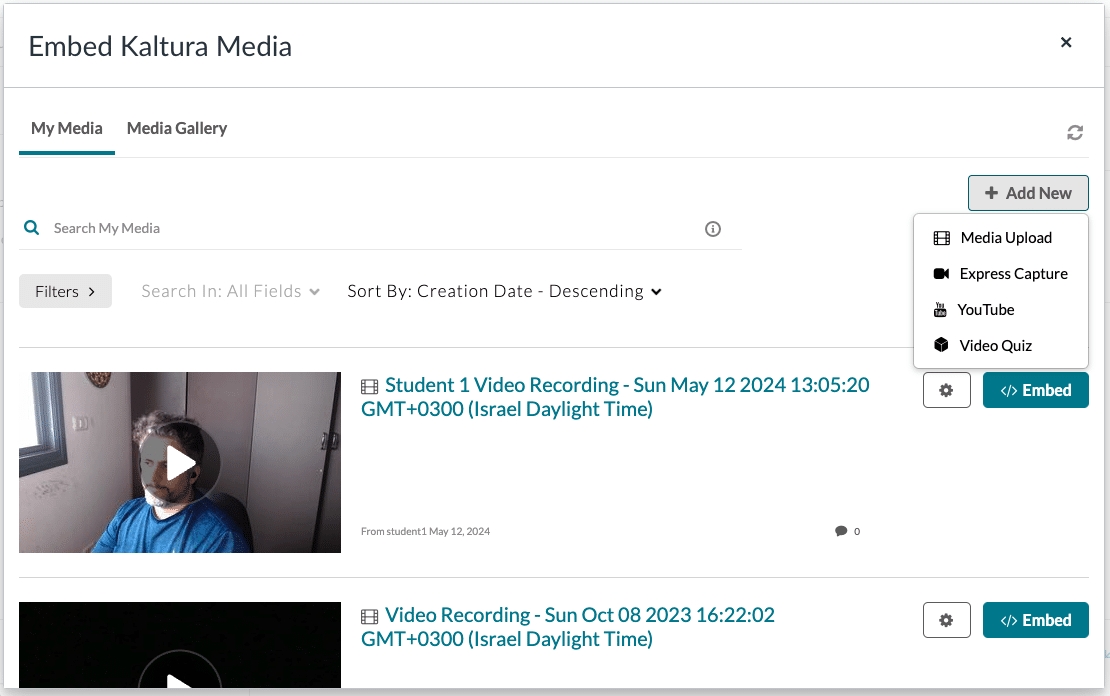Click the refresh icon near the tabs
Viewport: 1110px width, 696px height.
(1075, 133)
